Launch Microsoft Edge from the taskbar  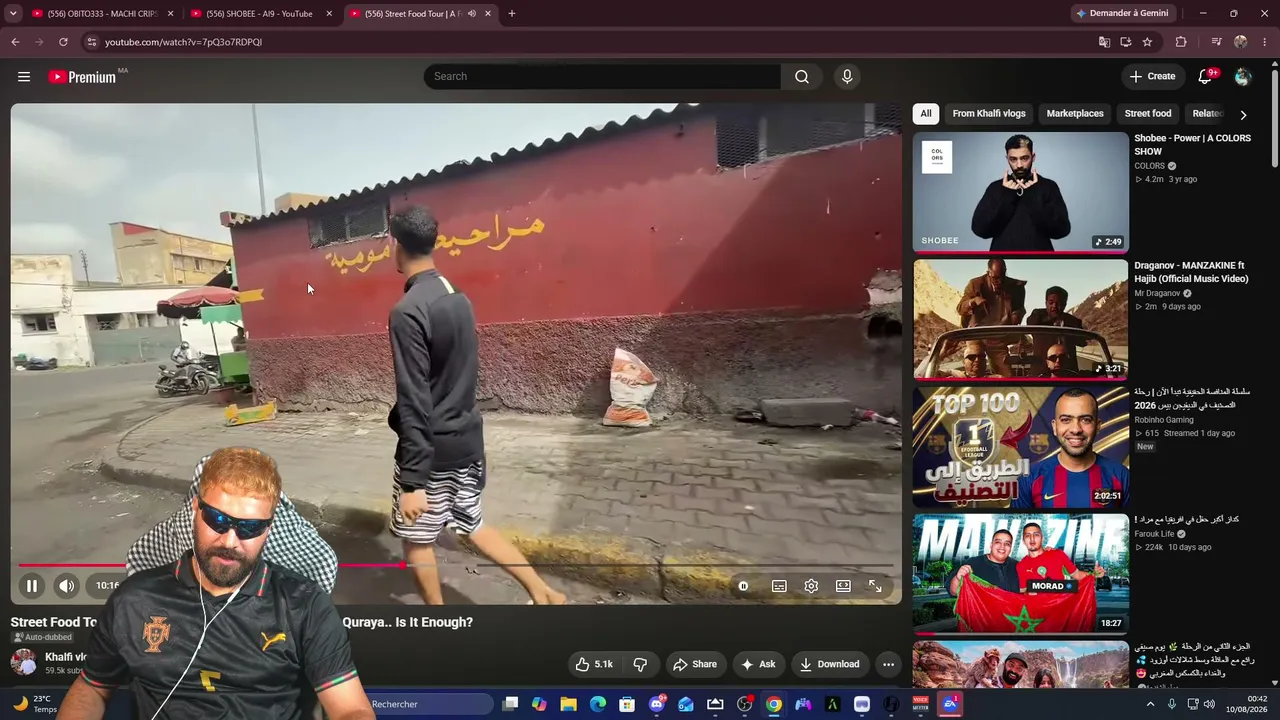[598, 705]
